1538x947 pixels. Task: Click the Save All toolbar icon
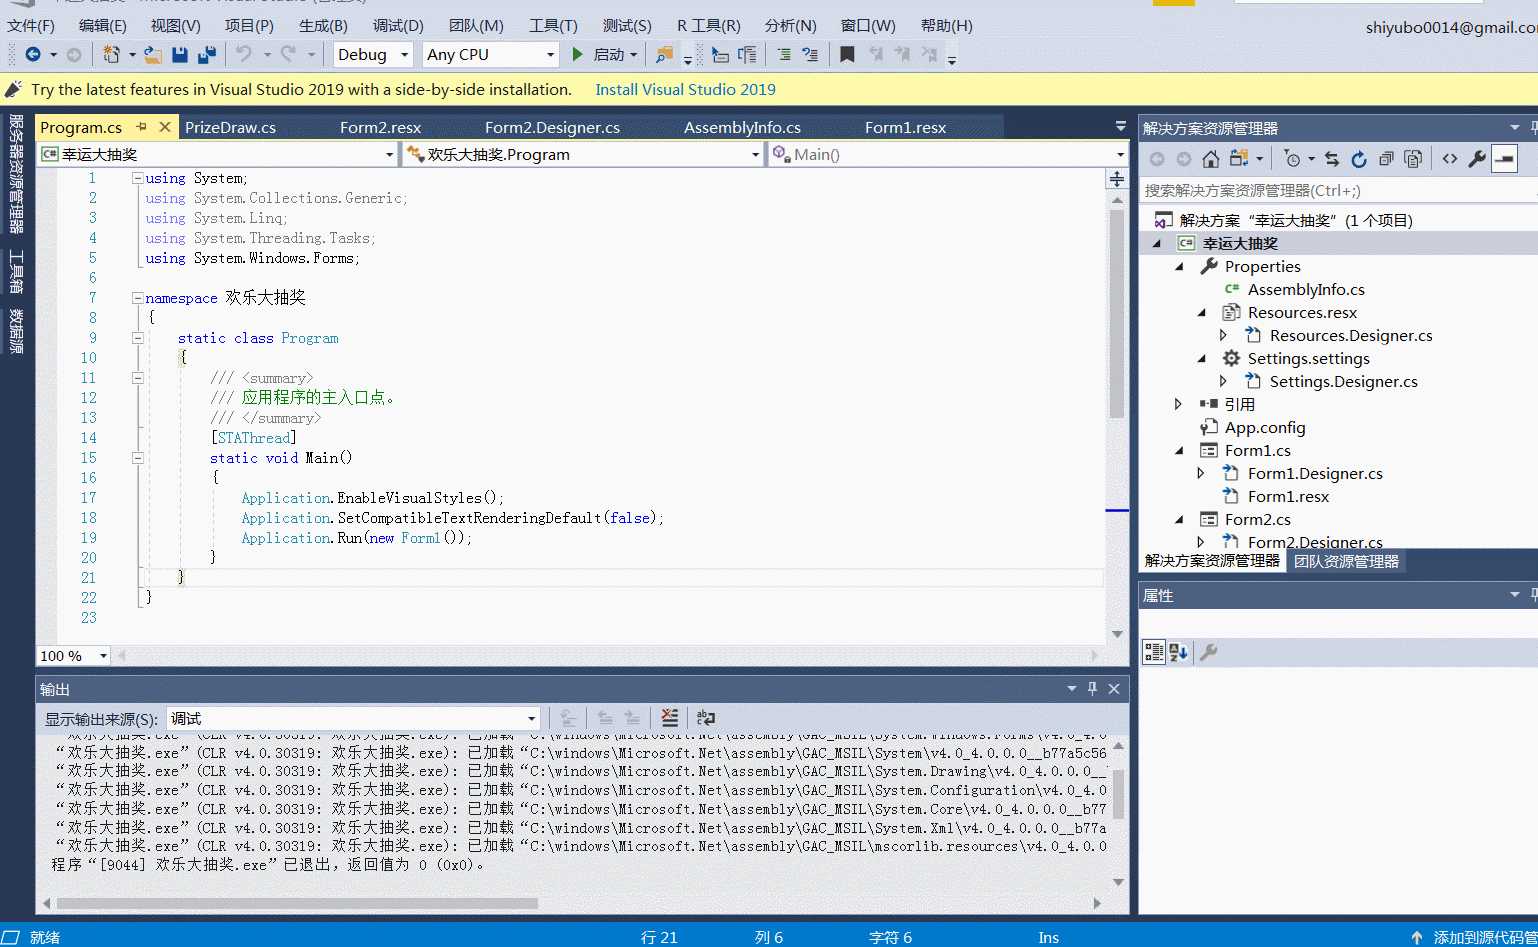207,55
